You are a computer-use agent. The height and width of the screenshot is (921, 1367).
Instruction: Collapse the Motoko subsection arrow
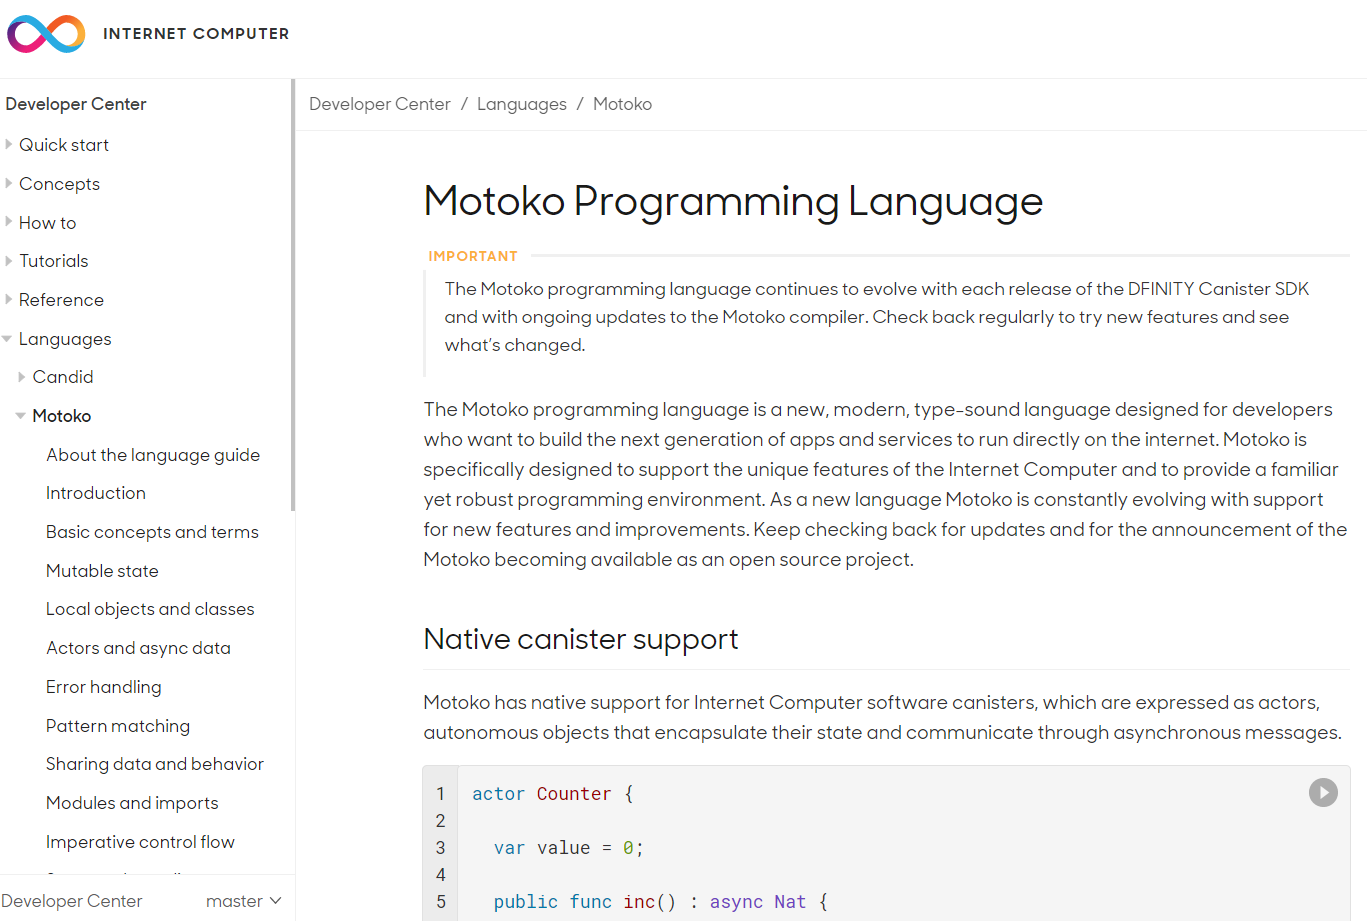21,416
